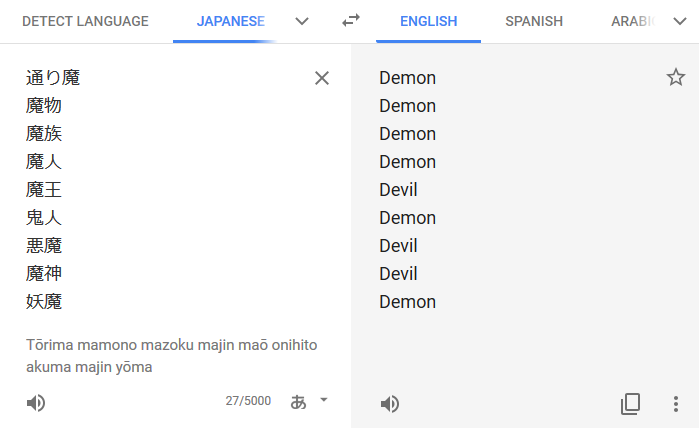Click the 悪魔 line in source text
This screenshot has height=428, width=699.
44,246
